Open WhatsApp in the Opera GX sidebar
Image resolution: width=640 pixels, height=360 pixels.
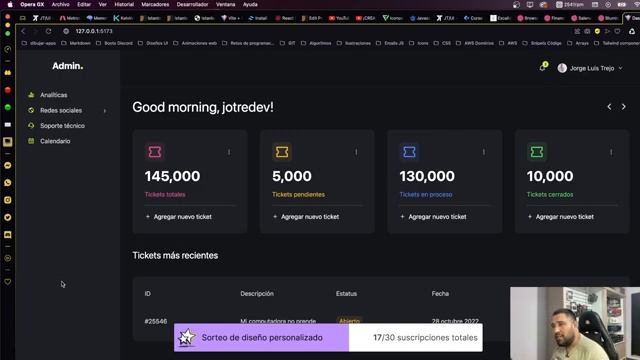(x=7, y=183)
